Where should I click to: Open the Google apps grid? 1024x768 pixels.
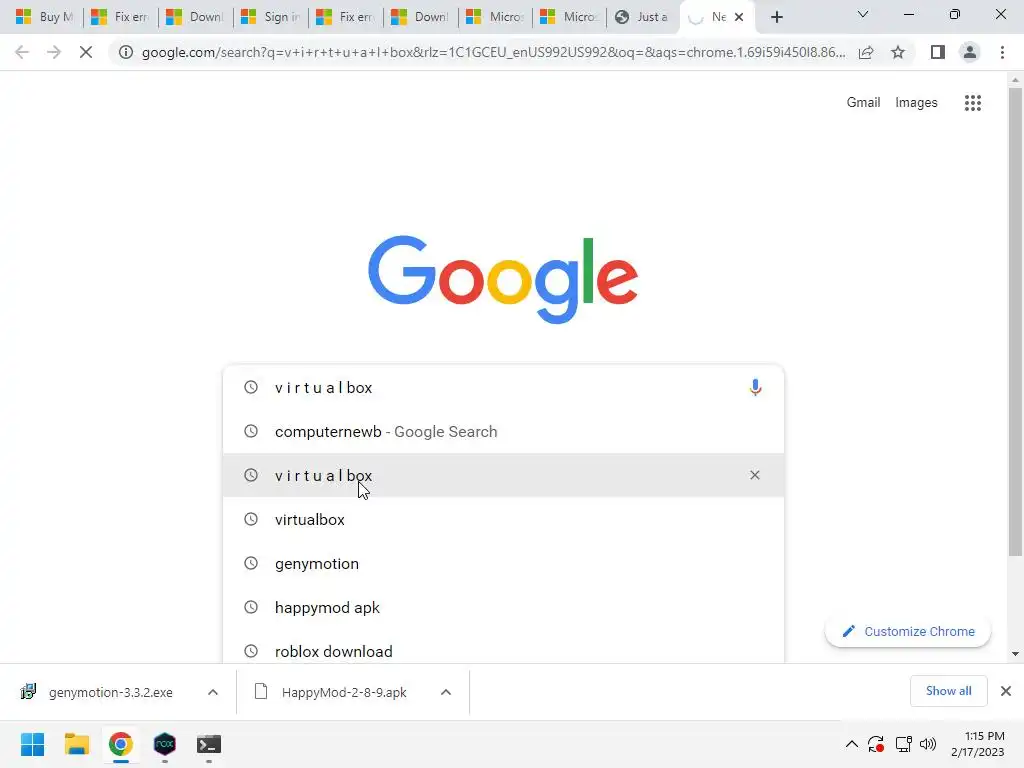[972, 103]
